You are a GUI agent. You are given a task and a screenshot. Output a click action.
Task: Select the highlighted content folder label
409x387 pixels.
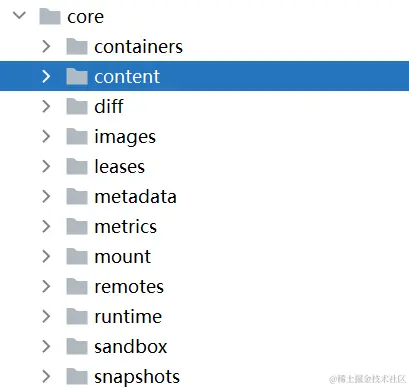[127, 77]
